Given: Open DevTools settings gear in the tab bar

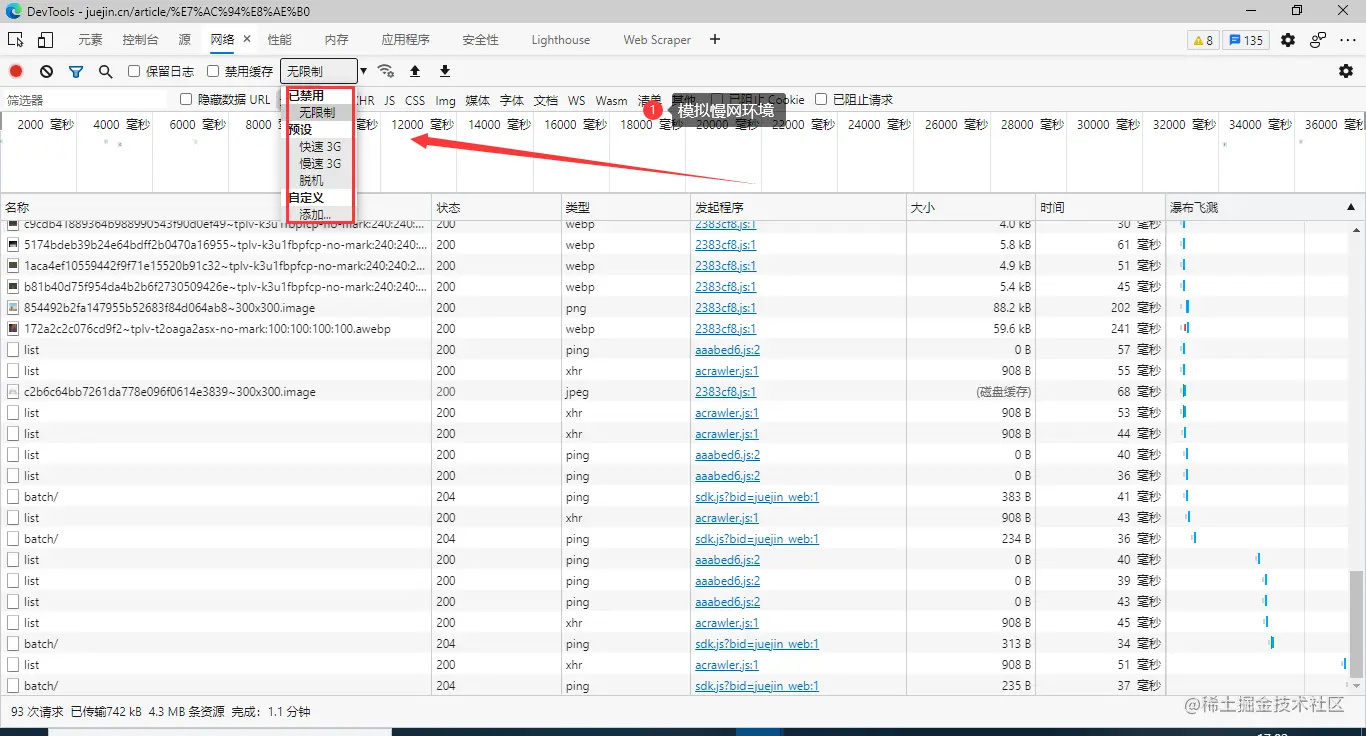Looking at the screenshot, I should tap(1288, 40).
